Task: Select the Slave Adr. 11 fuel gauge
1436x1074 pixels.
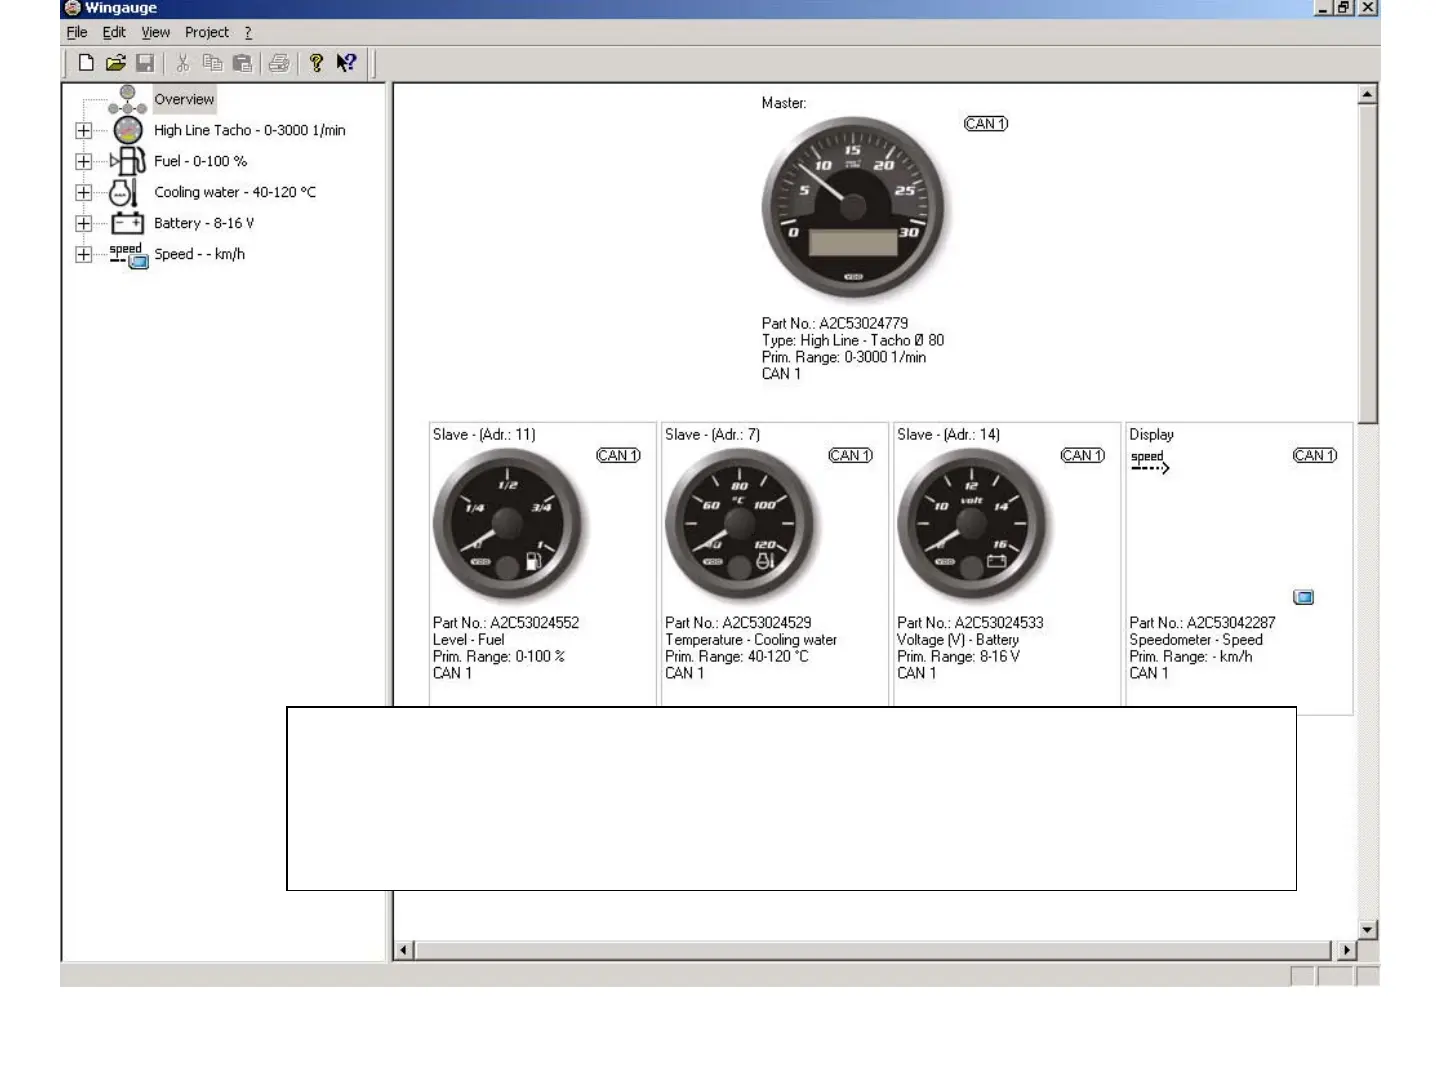Action: [507, 524]
